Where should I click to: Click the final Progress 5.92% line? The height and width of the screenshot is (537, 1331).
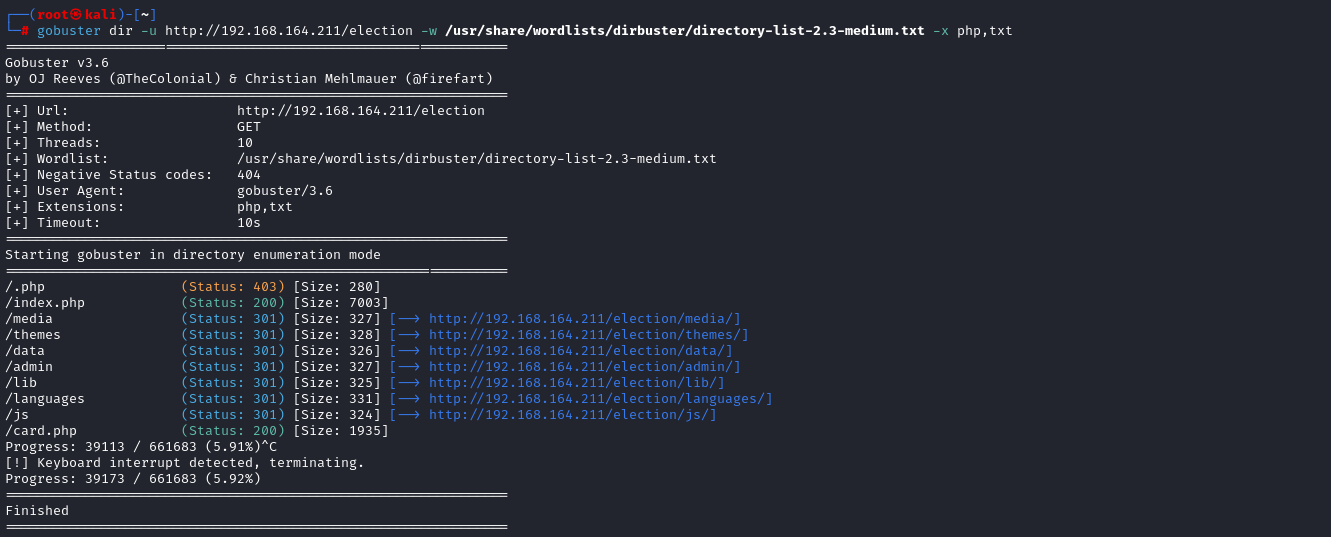[133, 479]
